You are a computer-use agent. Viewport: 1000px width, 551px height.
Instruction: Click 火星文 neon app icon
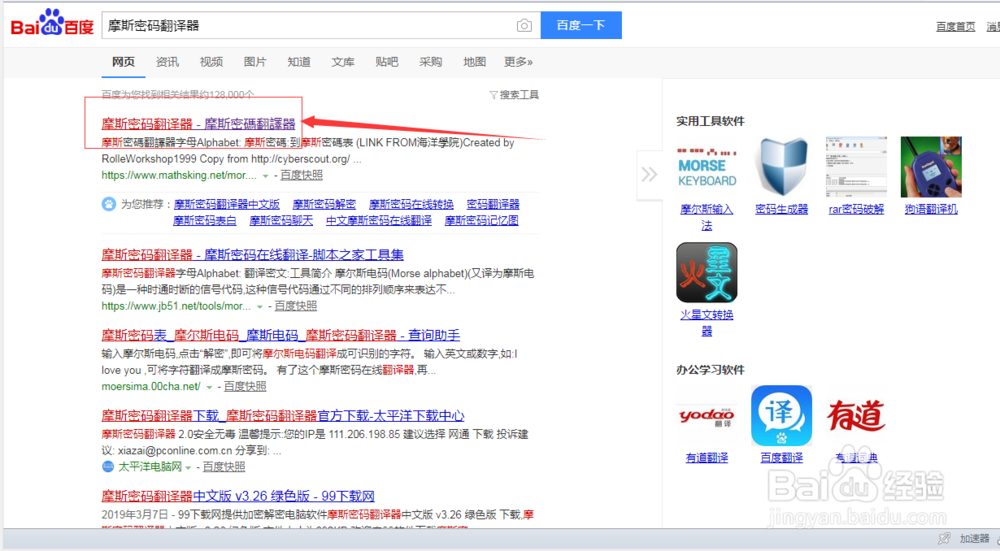pos(707,272)
